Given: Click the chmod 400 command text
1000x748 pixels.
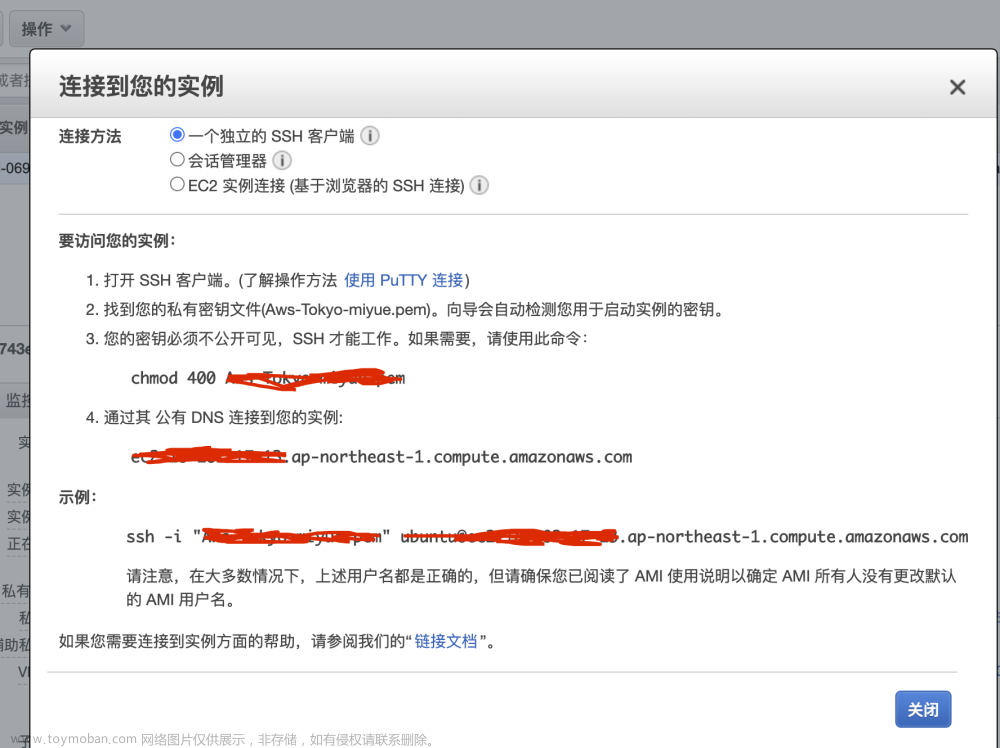Looking at the screenshot, I should (268, 378).
